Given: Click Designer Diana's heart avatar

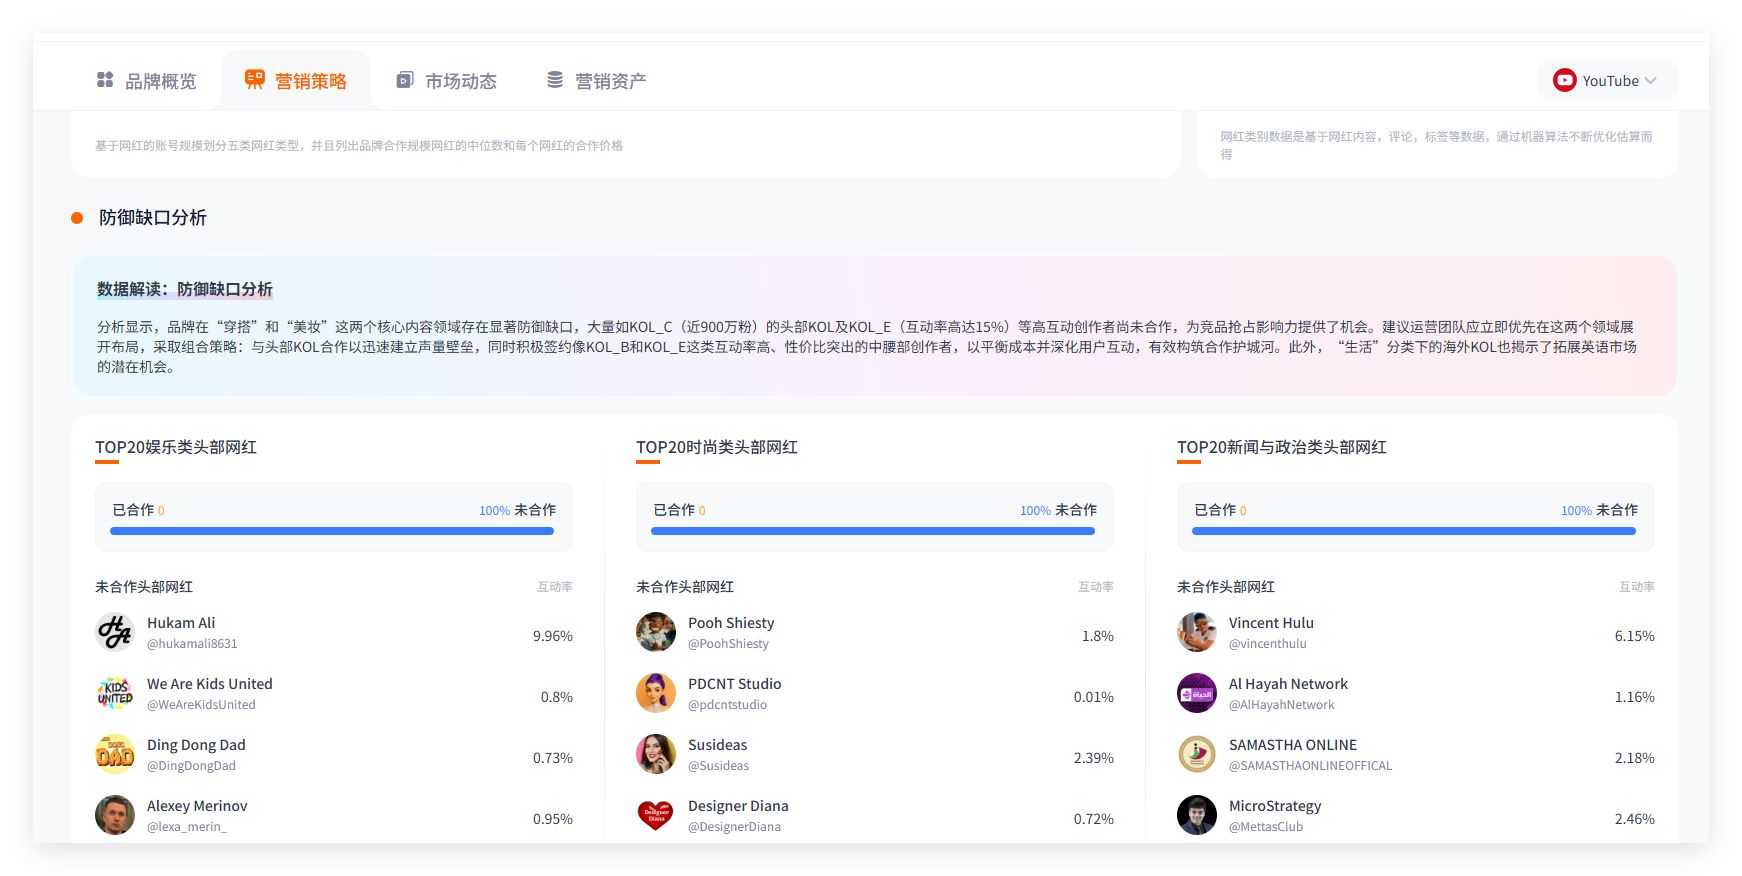Looking at the screenshot, I should click(656, 815).
